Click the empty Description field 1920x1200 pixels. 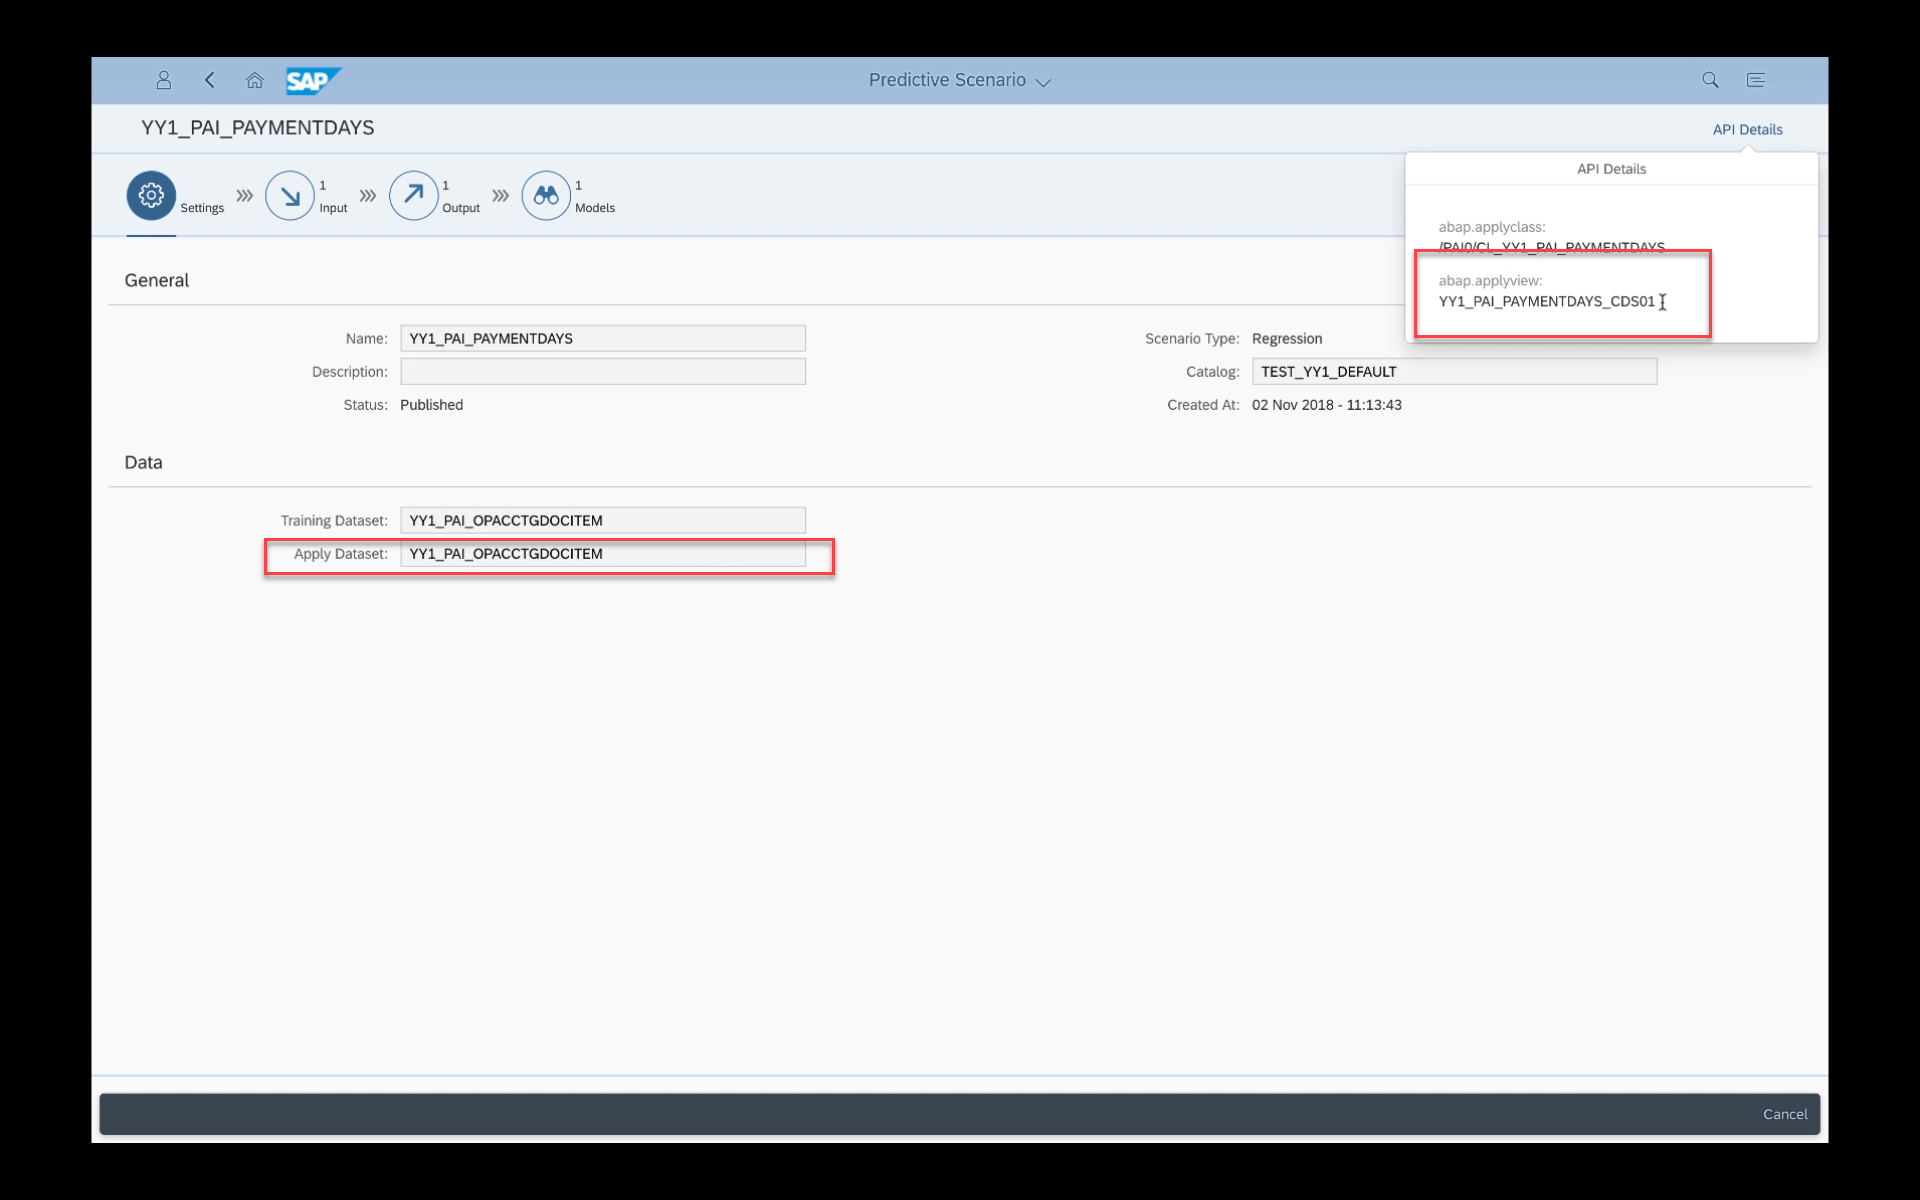(x=602, y=371)
